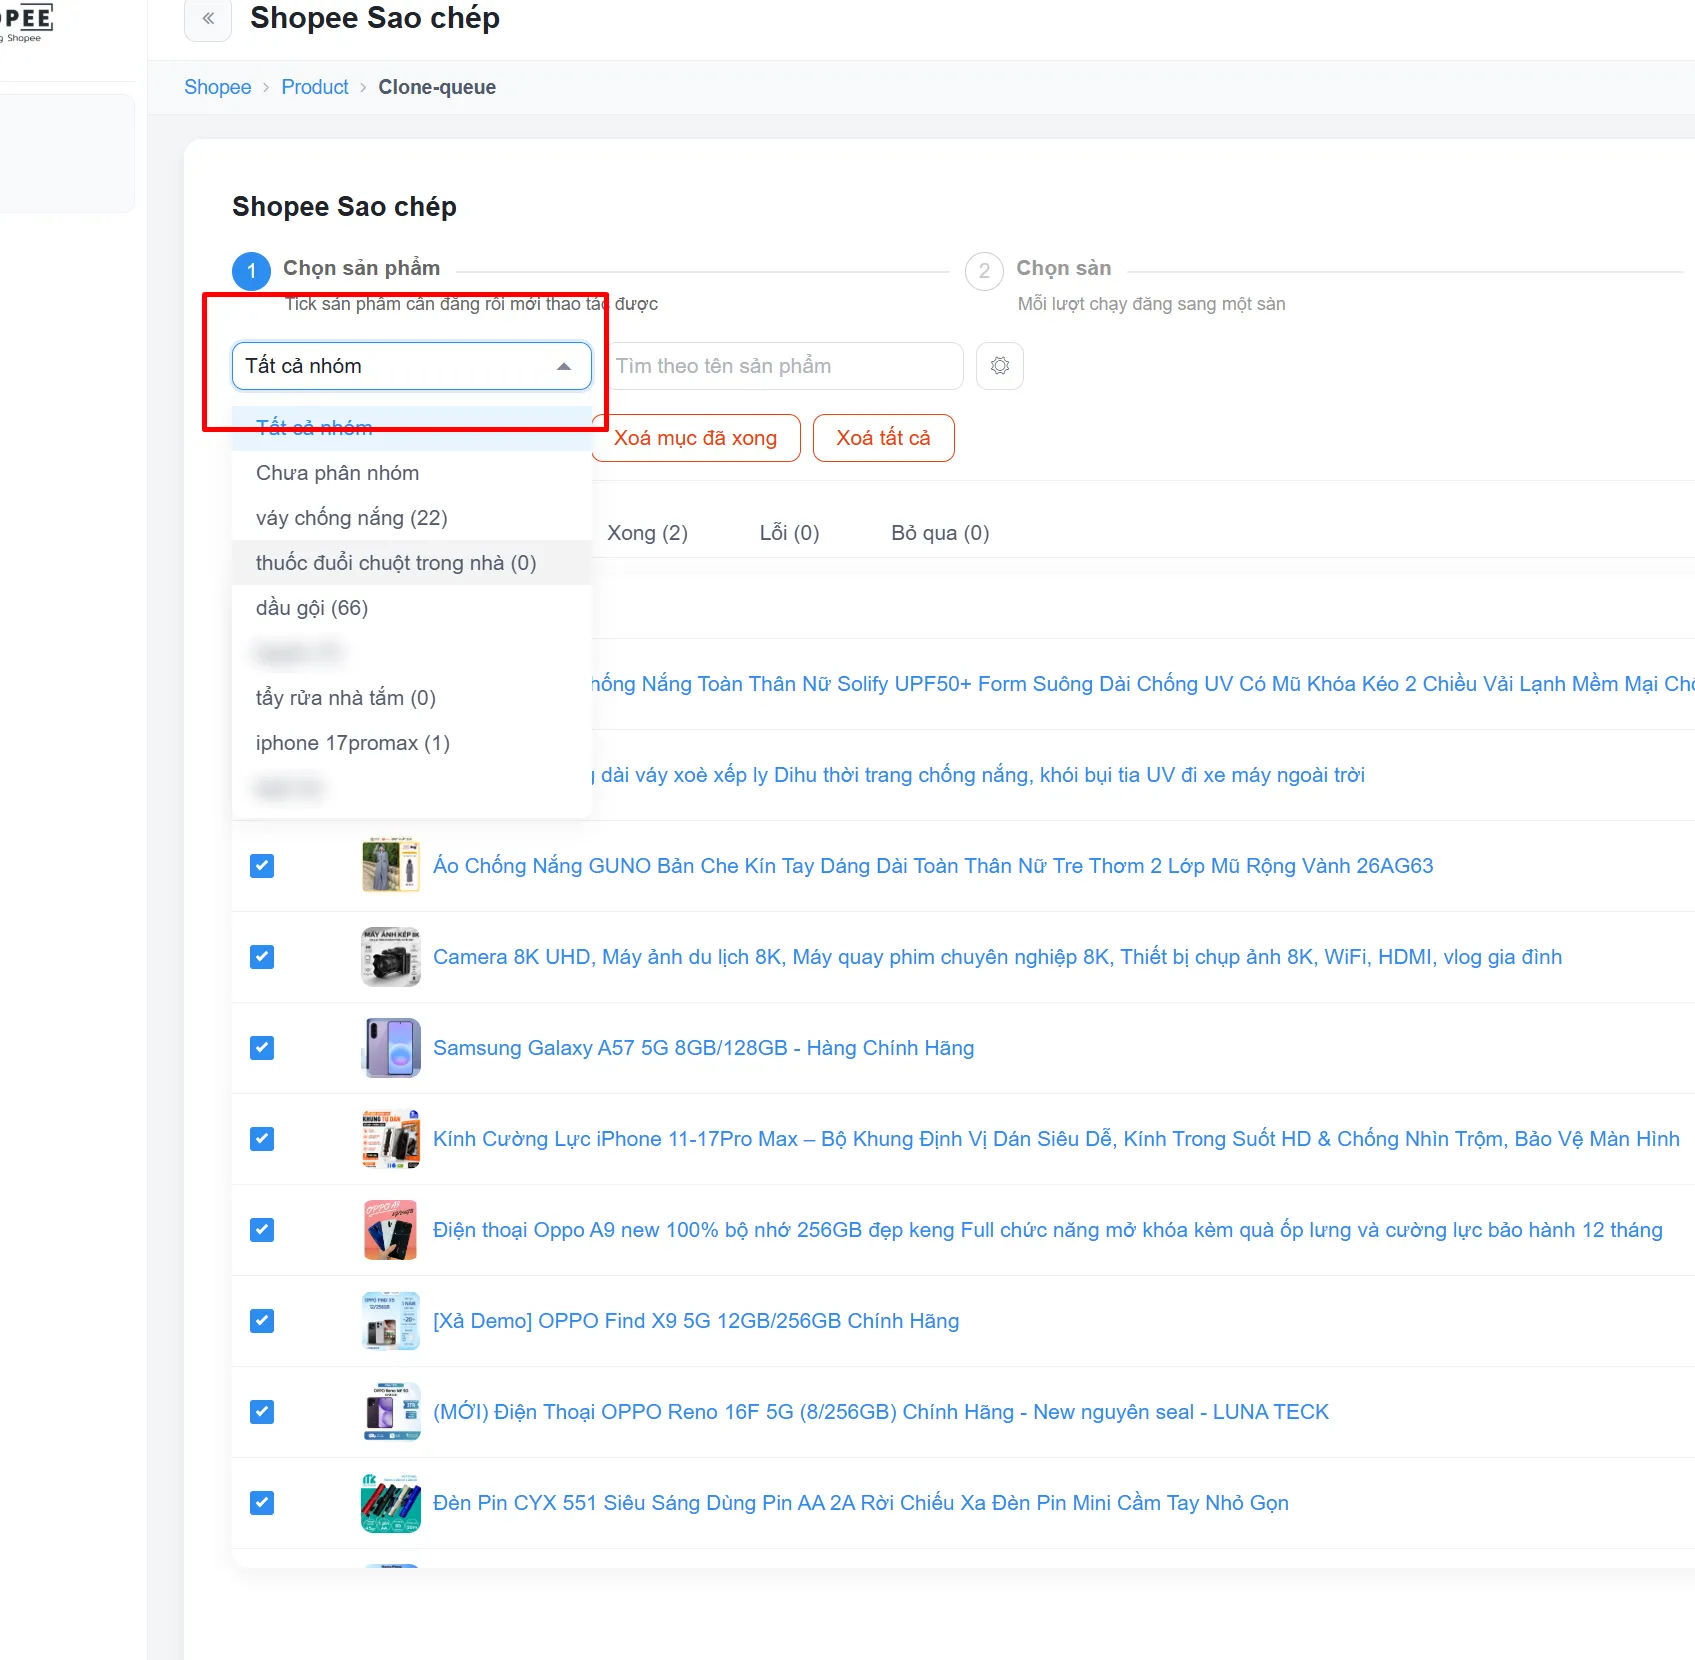This screenshot has width=1695, height=1660.
Task: Deselect the Oppo A9 row checkbox
Action: [262, 1230]
